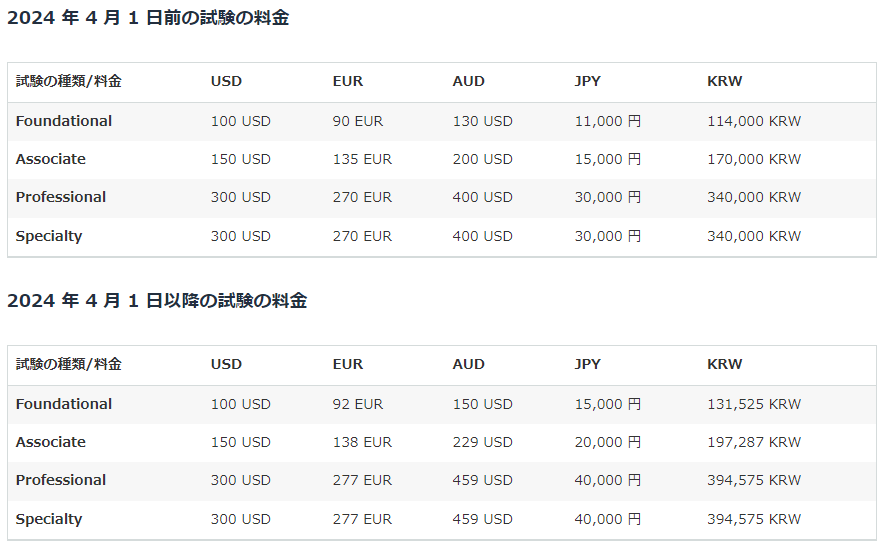Click the JPY column header in first table

pyautogui.click(x=588, y=82)
